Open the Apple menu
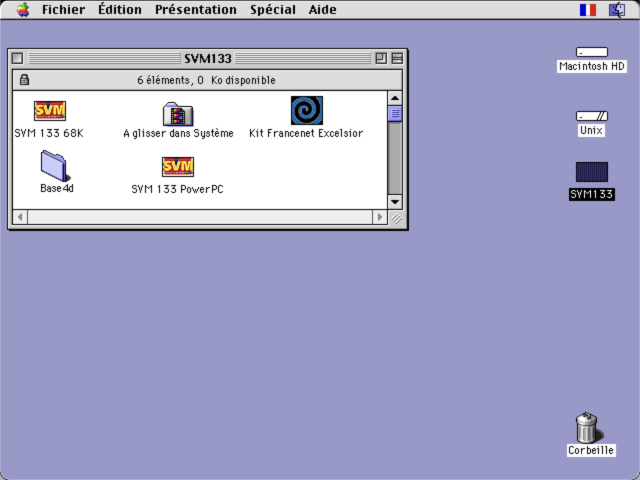The image size is (640, 480). [x=23, y=9]
